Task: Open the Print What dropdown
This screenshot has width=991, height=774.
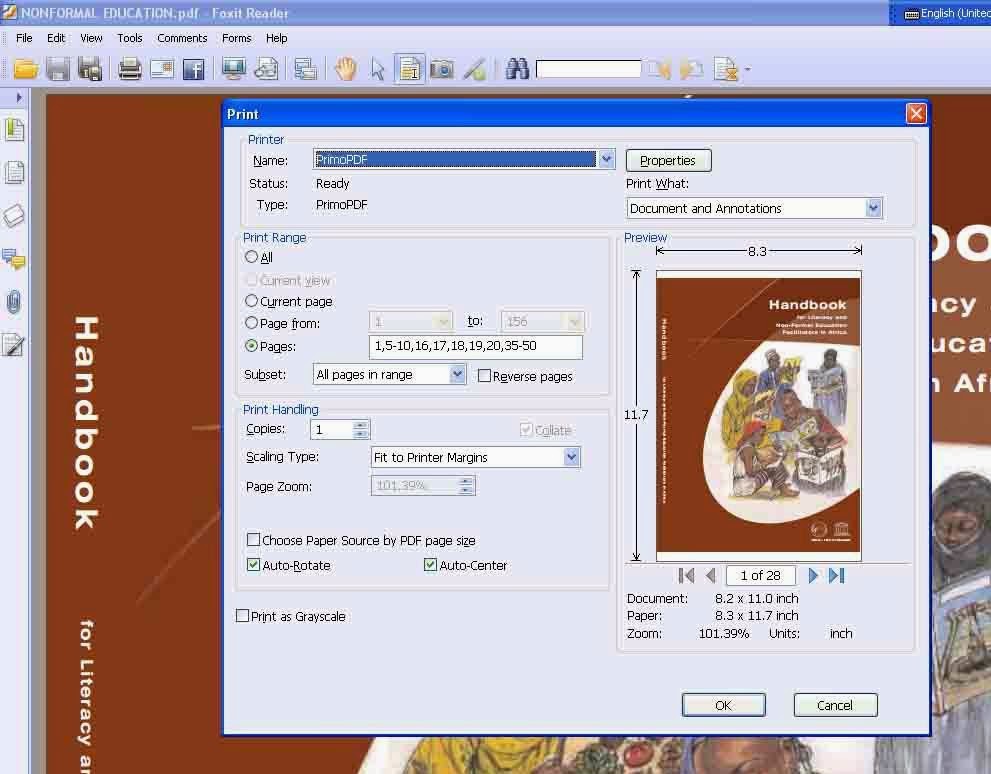Action: click(x=873, y=208)
